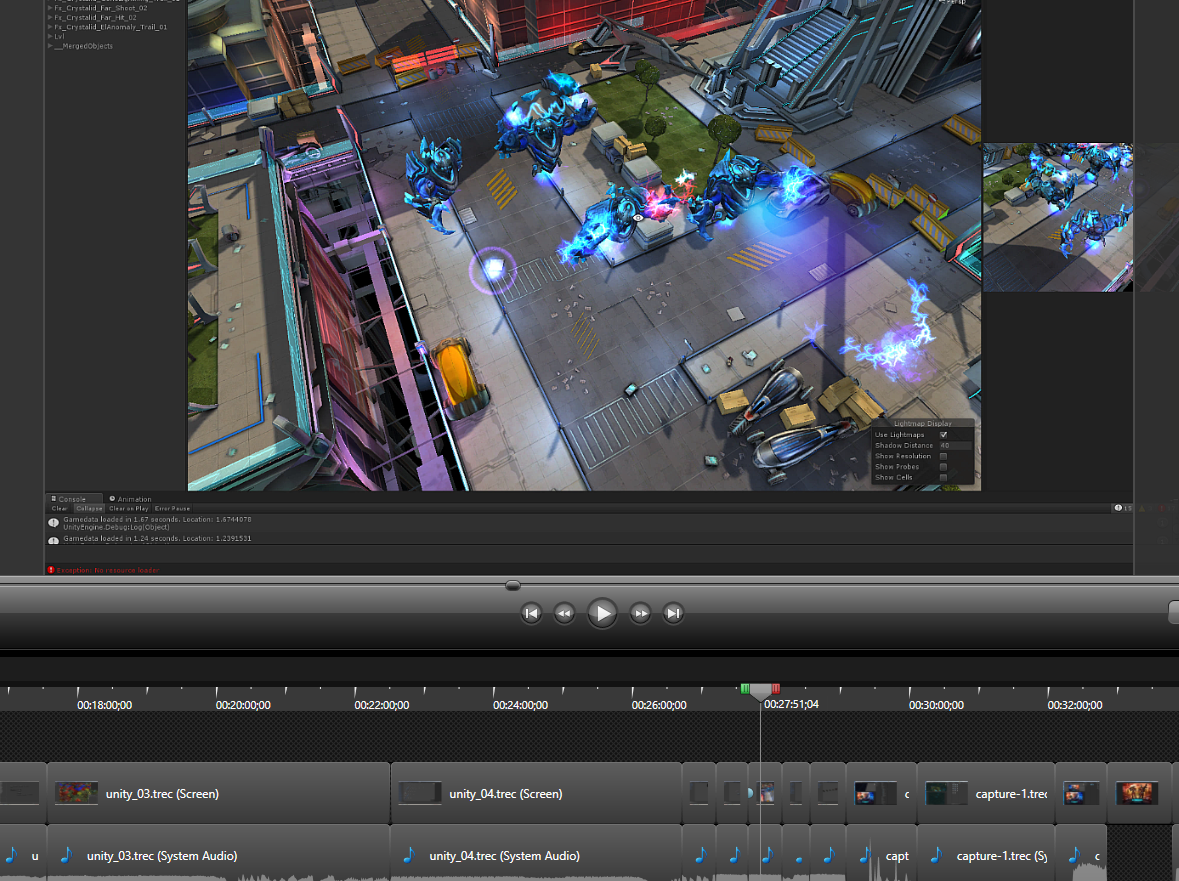Viewport: 1179px width, 881px height.
Task: Click music note icon on unity_03.trec audio clip
Action: click(67, 855)
